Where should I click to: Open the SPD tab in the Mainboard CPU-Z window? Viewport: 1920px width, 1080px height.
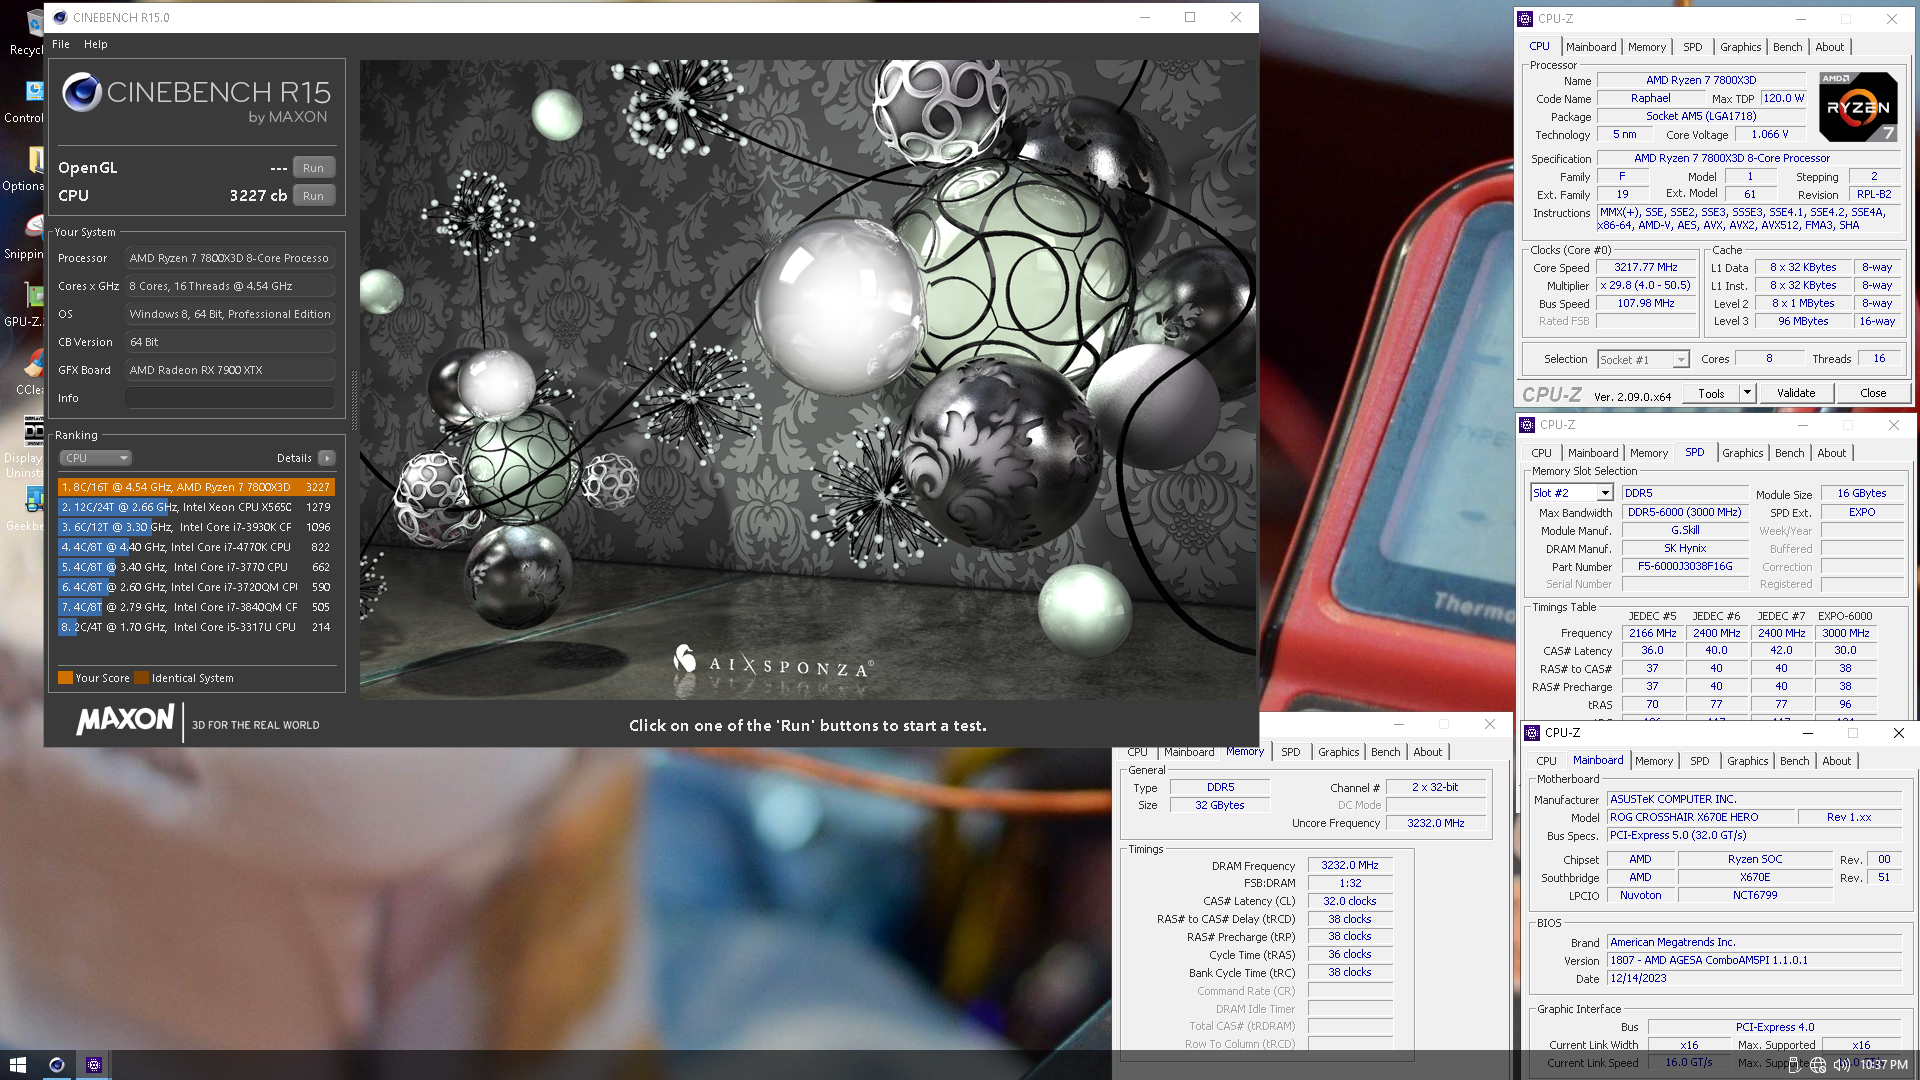click(x=1699, y=761)
